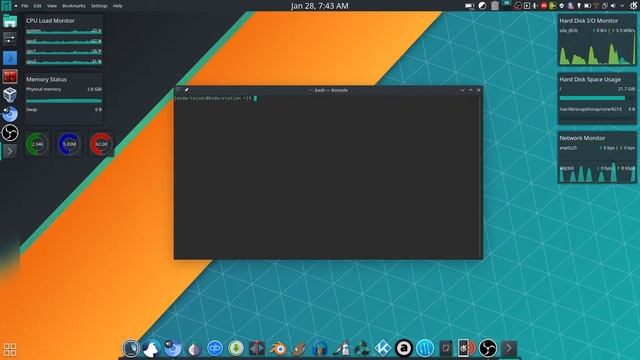Launch the file manager from left panel

pyautogui.click(x=10, y=21)
